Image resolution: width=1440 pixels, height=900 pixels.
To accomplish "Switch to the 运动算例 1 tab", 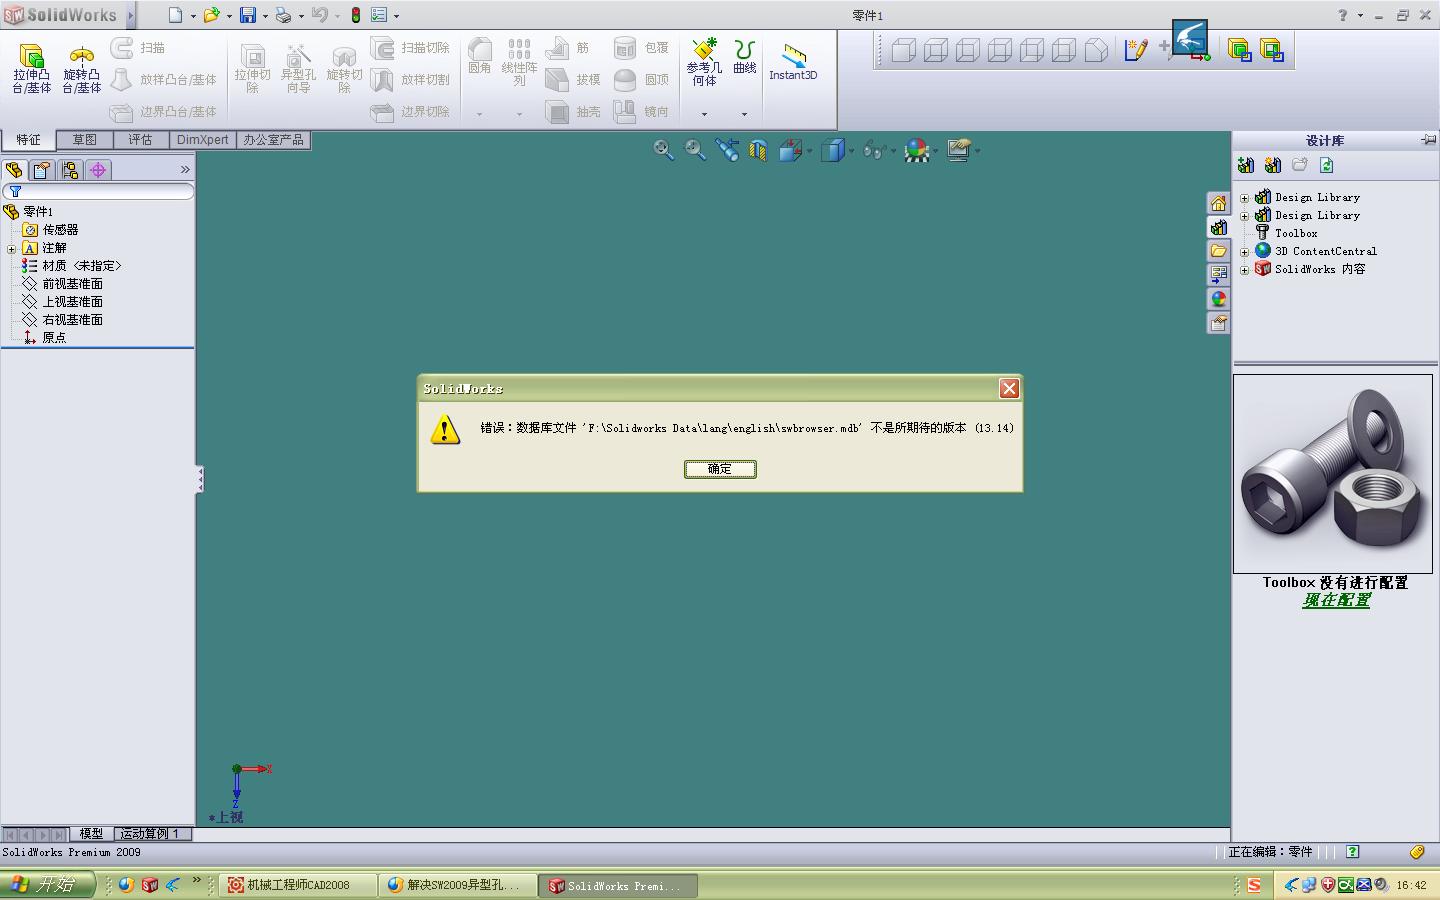I will pyautogui.click(x=150, y=833).
